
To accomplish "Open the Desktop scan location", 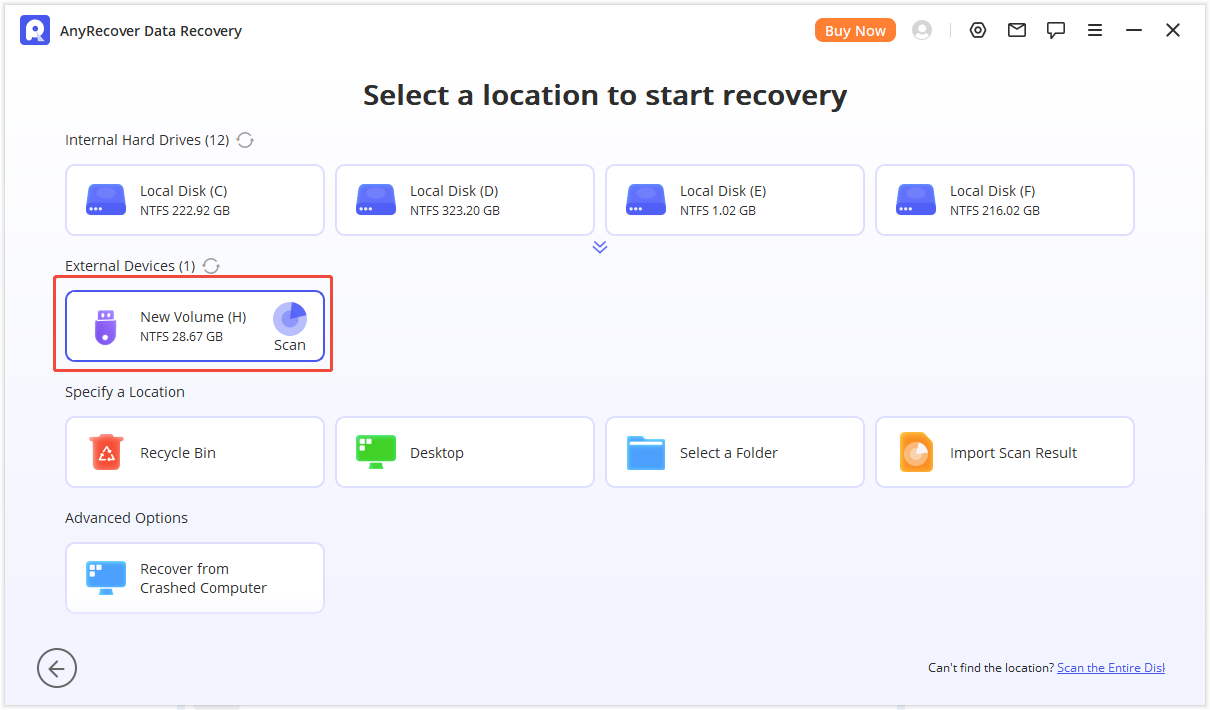I will pyautogui.click(x=464, y=452).
